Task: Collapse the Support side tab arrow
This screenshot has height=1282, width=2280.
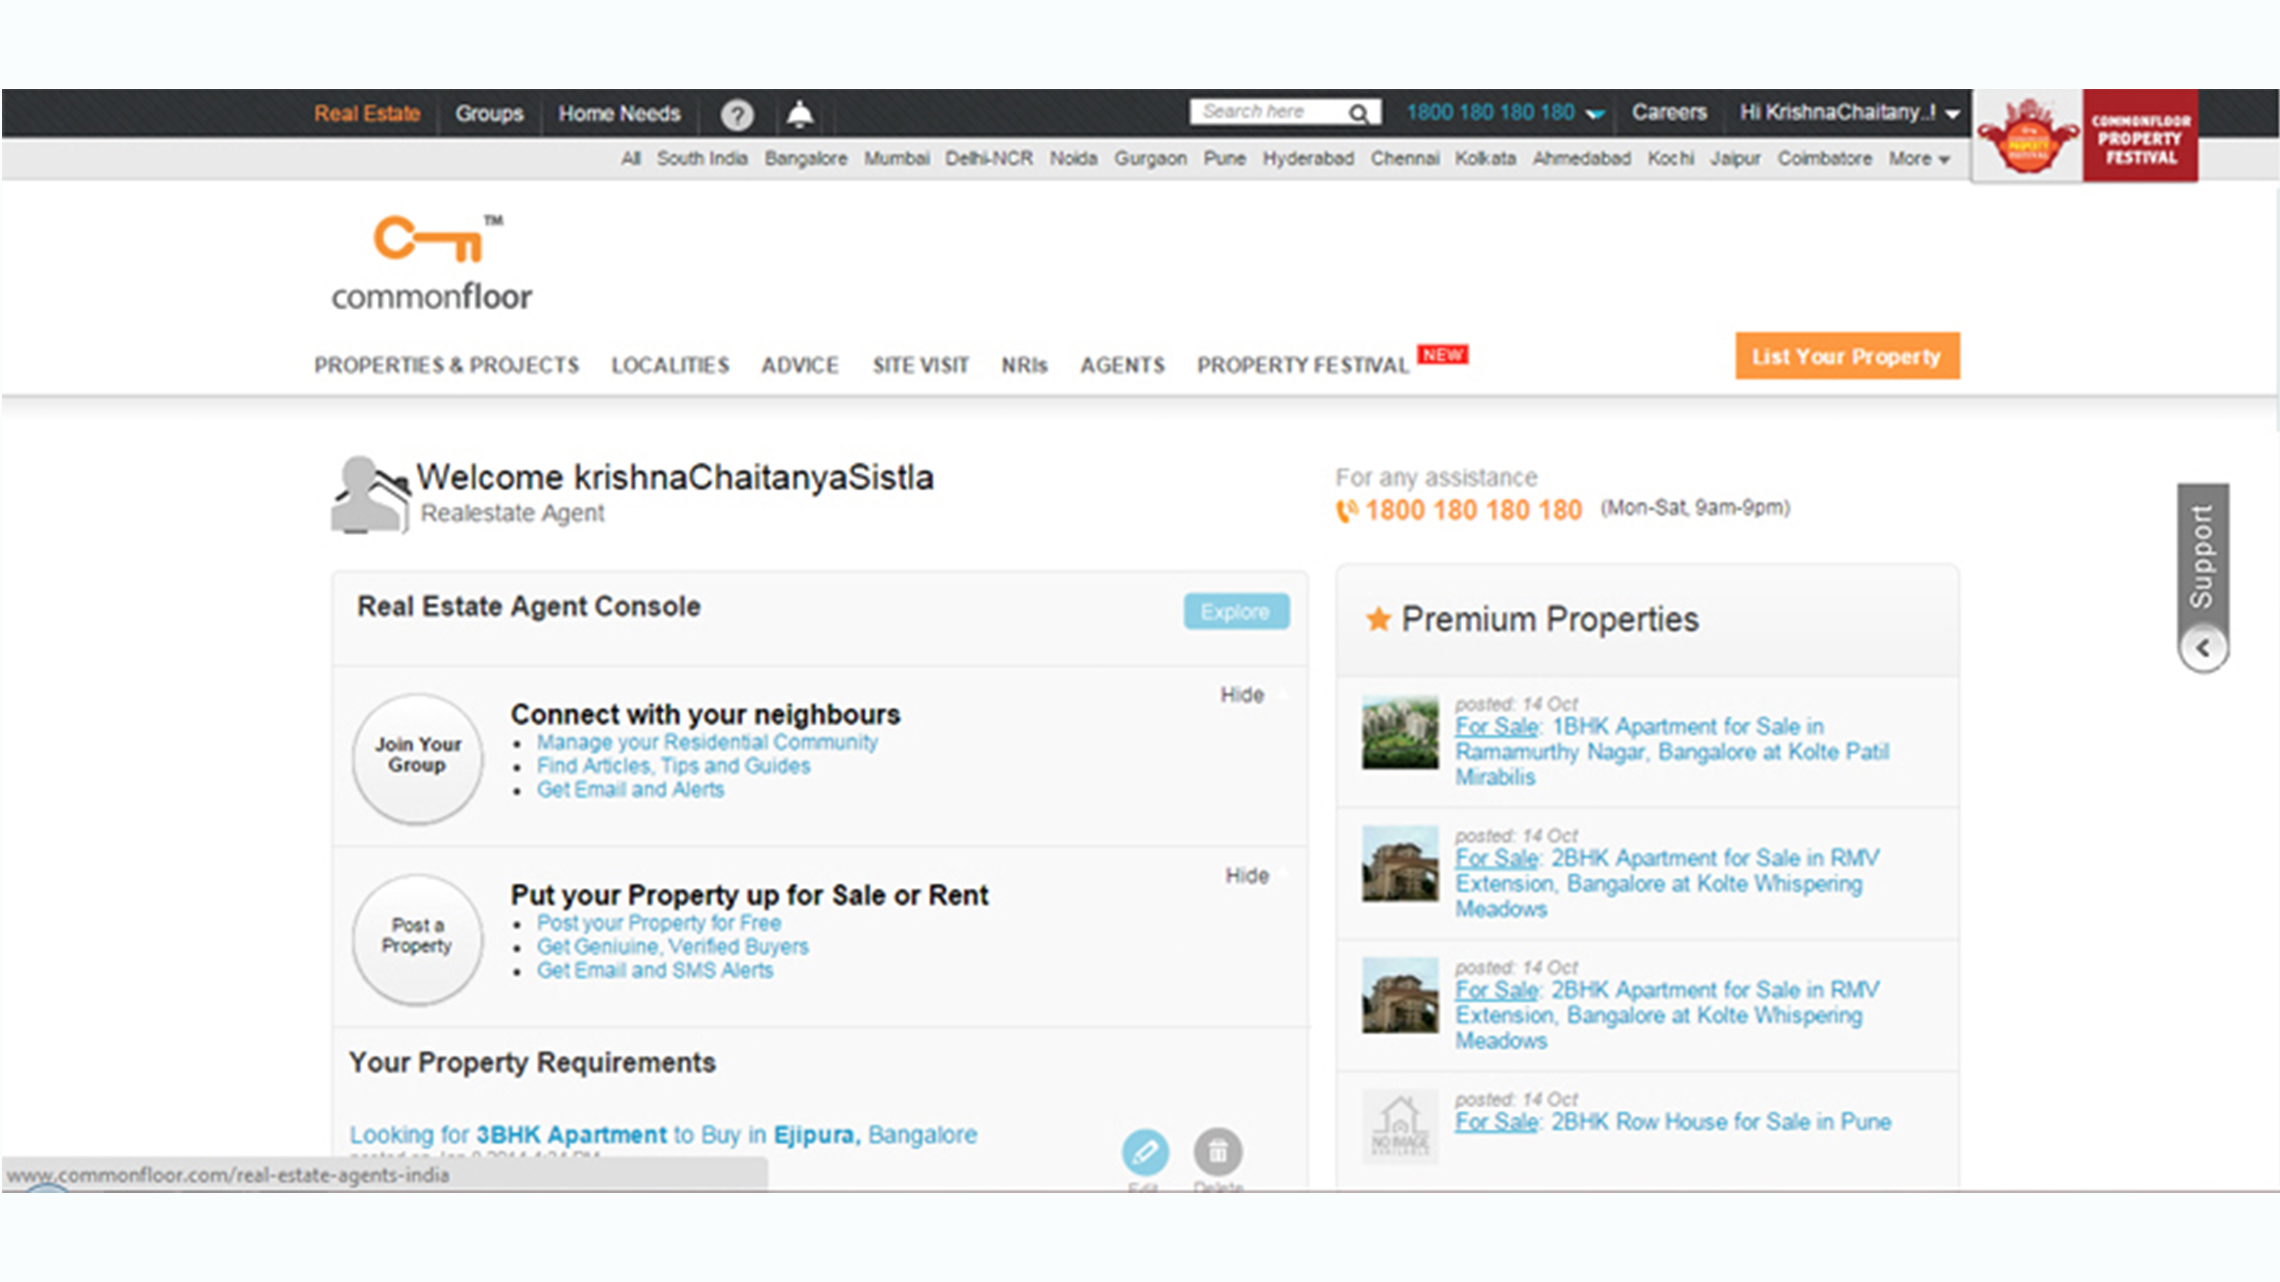Action: pyautogui.click(x=2202, y=648)
